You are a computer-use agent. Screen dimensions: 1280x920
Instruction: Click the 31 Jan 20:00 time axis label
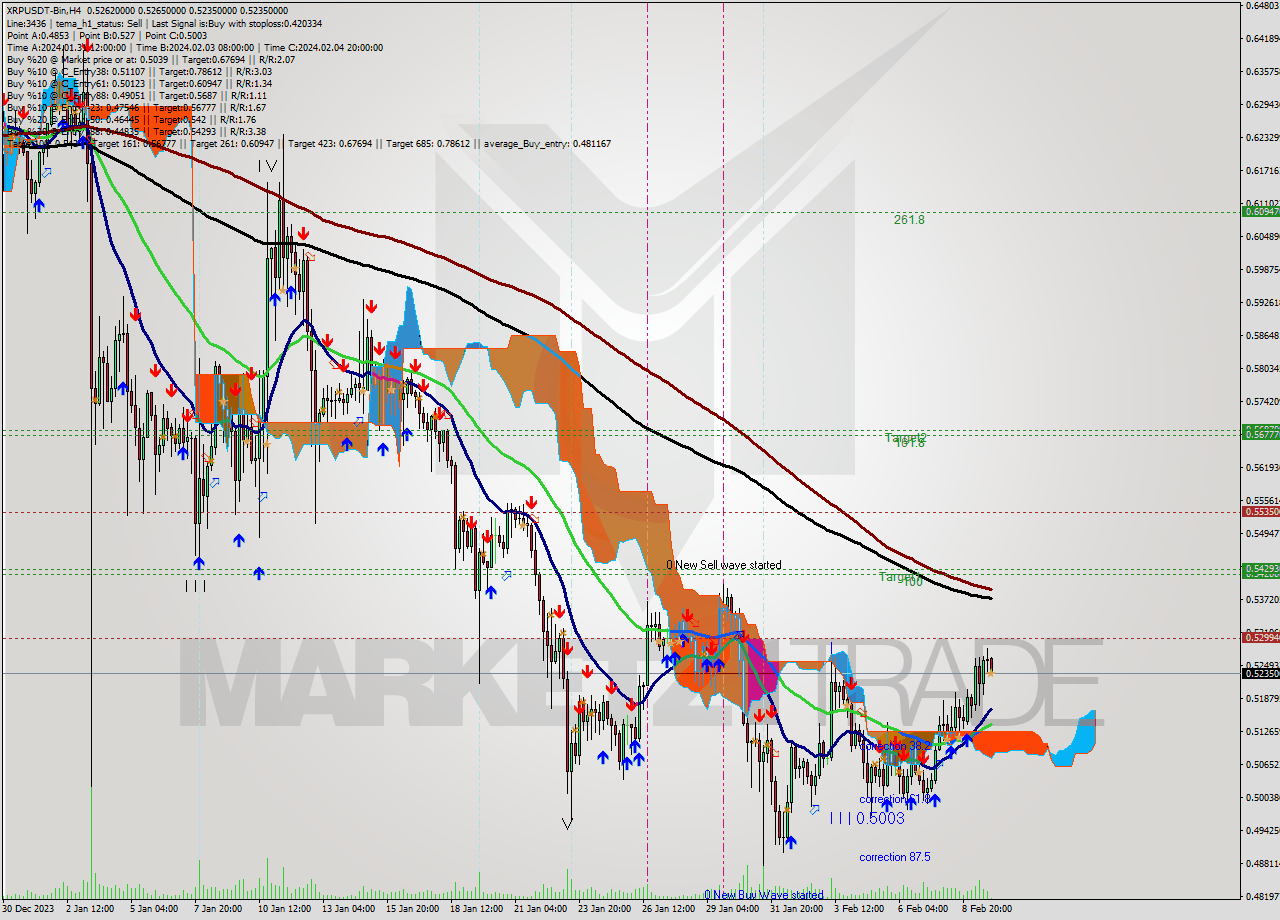click(797, 909)
